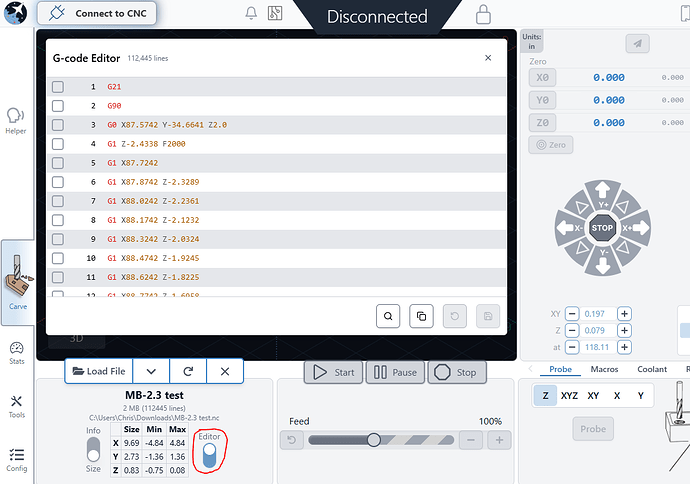Toggle the Info/Size switch

(x=93, y=450)
